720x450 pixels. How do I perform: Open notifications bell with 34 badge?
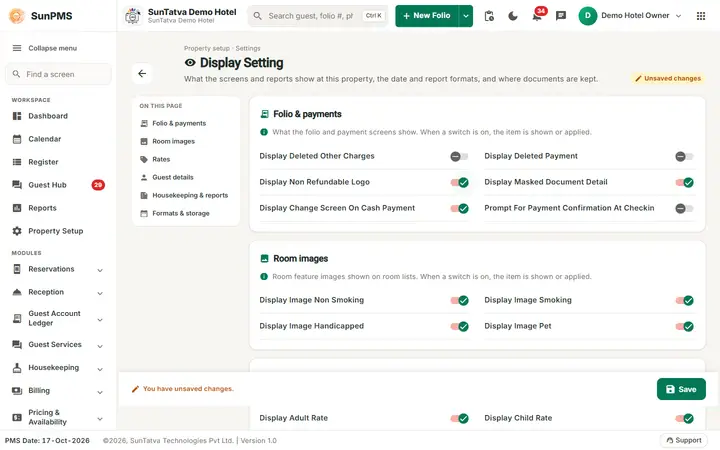pyautogui.click(x=537, y=16)
